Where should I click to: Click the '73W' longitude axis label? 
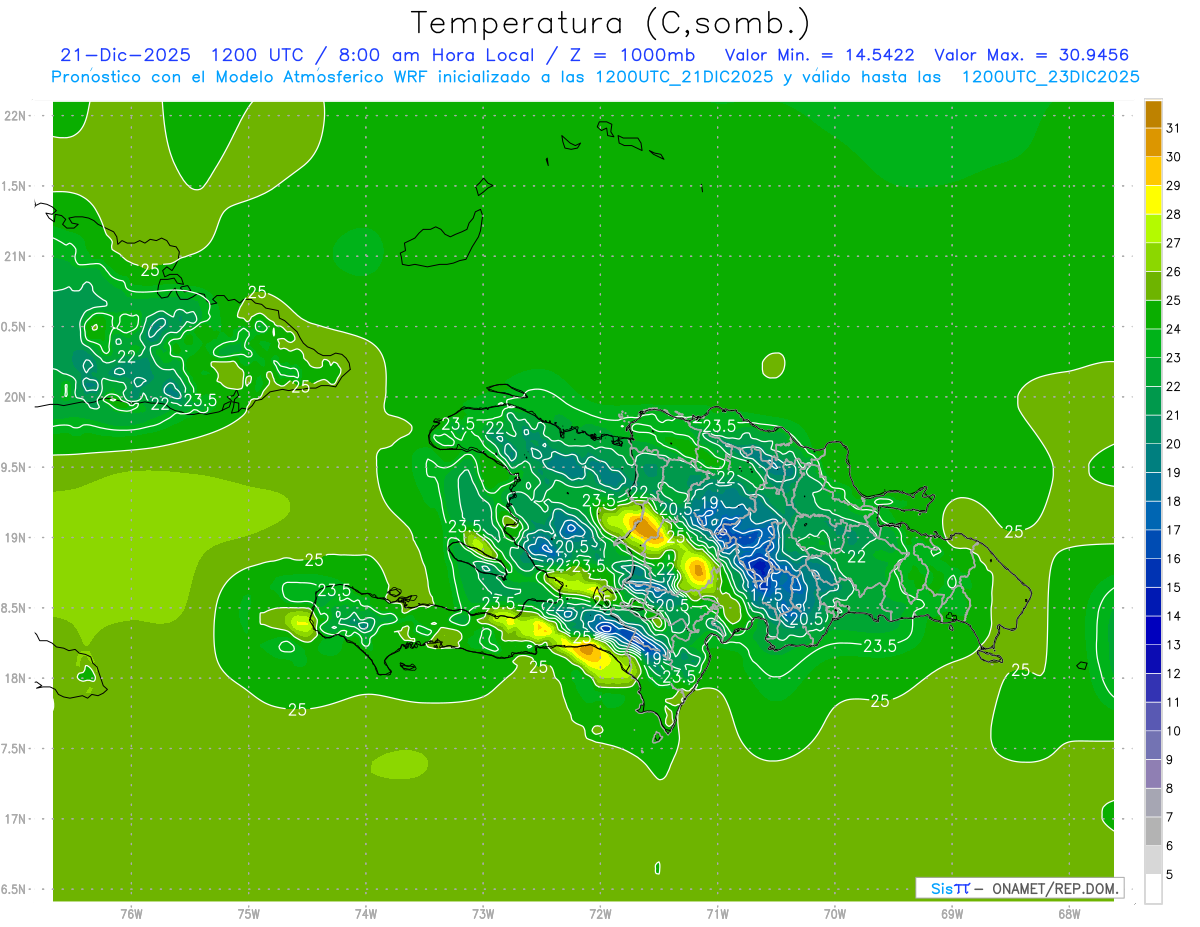(483, 913)
